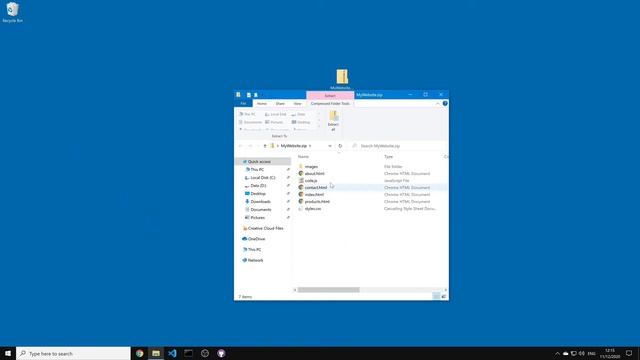Open the File tab
This screenshot has height=360, width=640.
point(243,104)
